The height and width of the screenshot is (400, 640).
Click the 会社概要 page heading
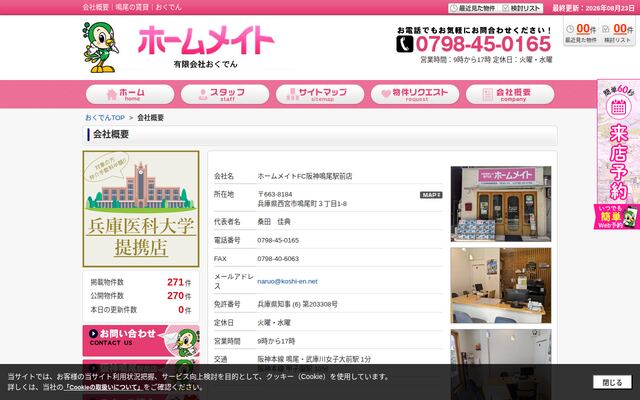tap(111, 134)
